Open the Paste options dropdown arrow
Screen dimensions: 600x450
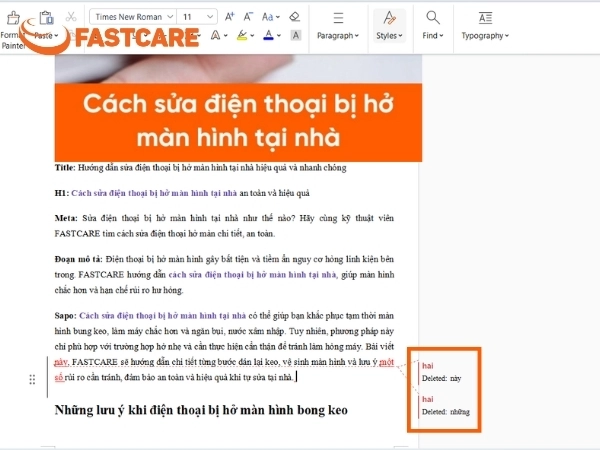click(56, 36)
